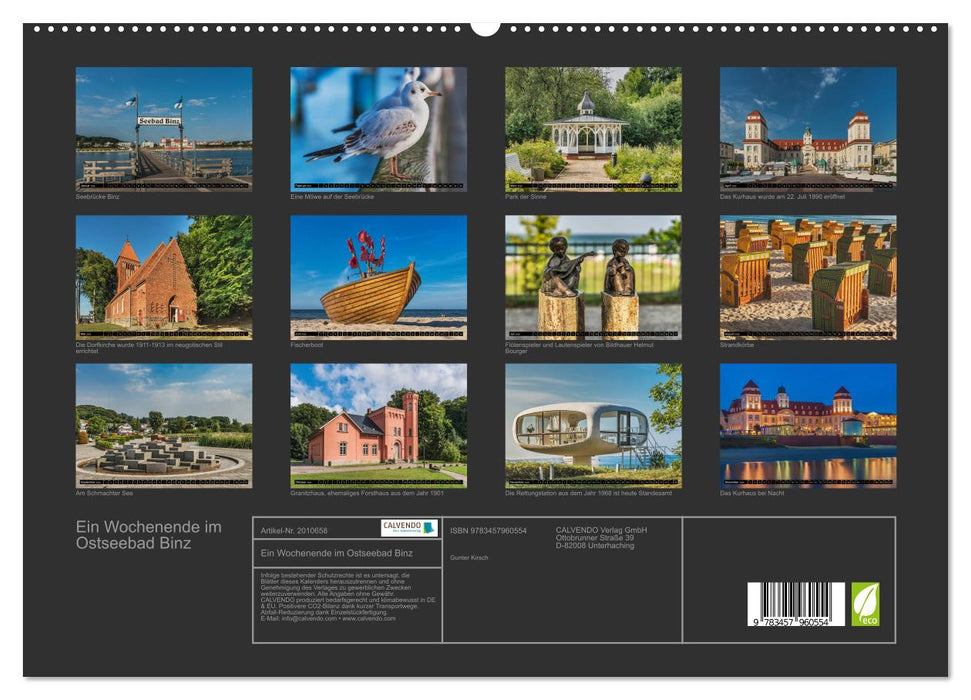
Task: Select the Gunter Kirsch author label
Action: (470, 558)
